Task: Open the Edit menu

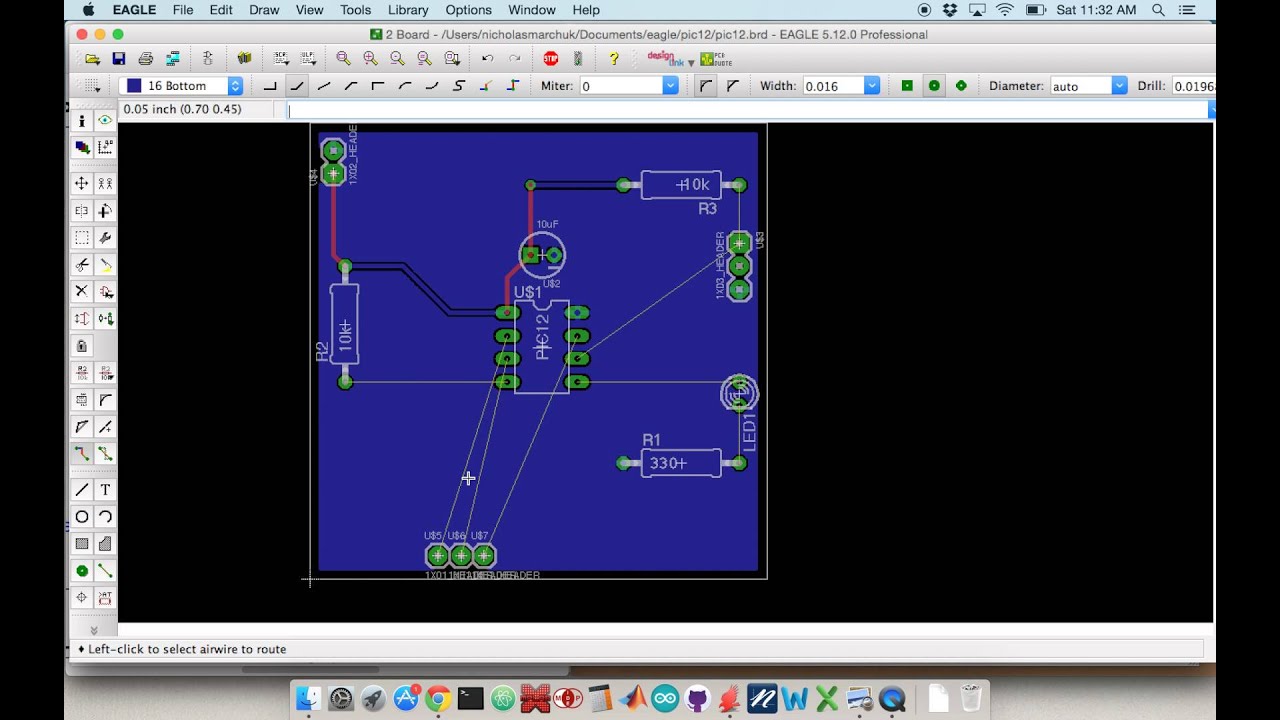Action: click(x=221, y=10)
